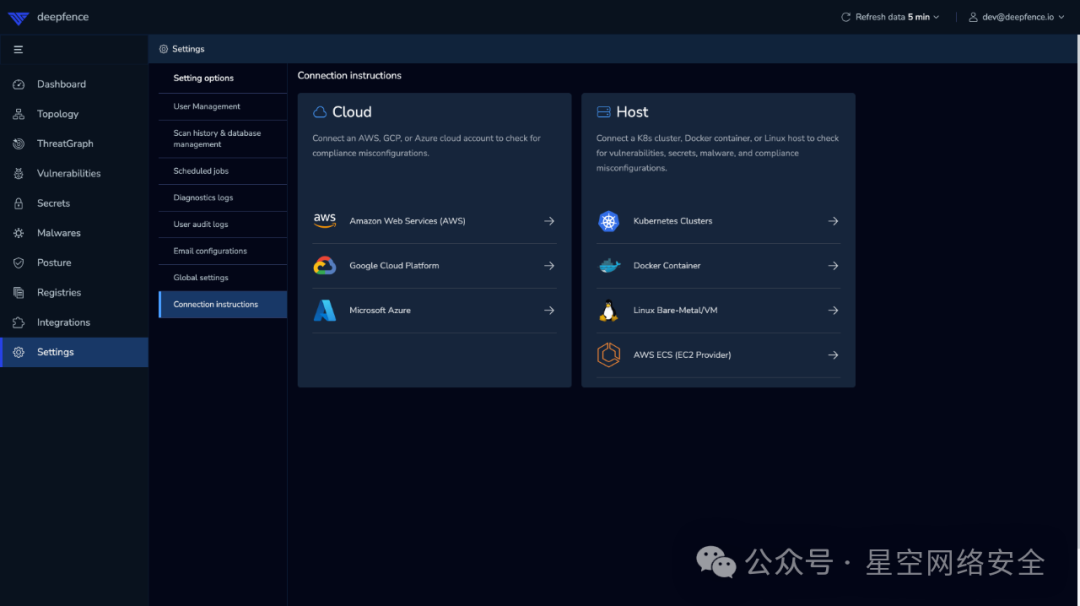Click the Posture shield icon
The image size is (1080, 606).
click(x=19, y=262)
